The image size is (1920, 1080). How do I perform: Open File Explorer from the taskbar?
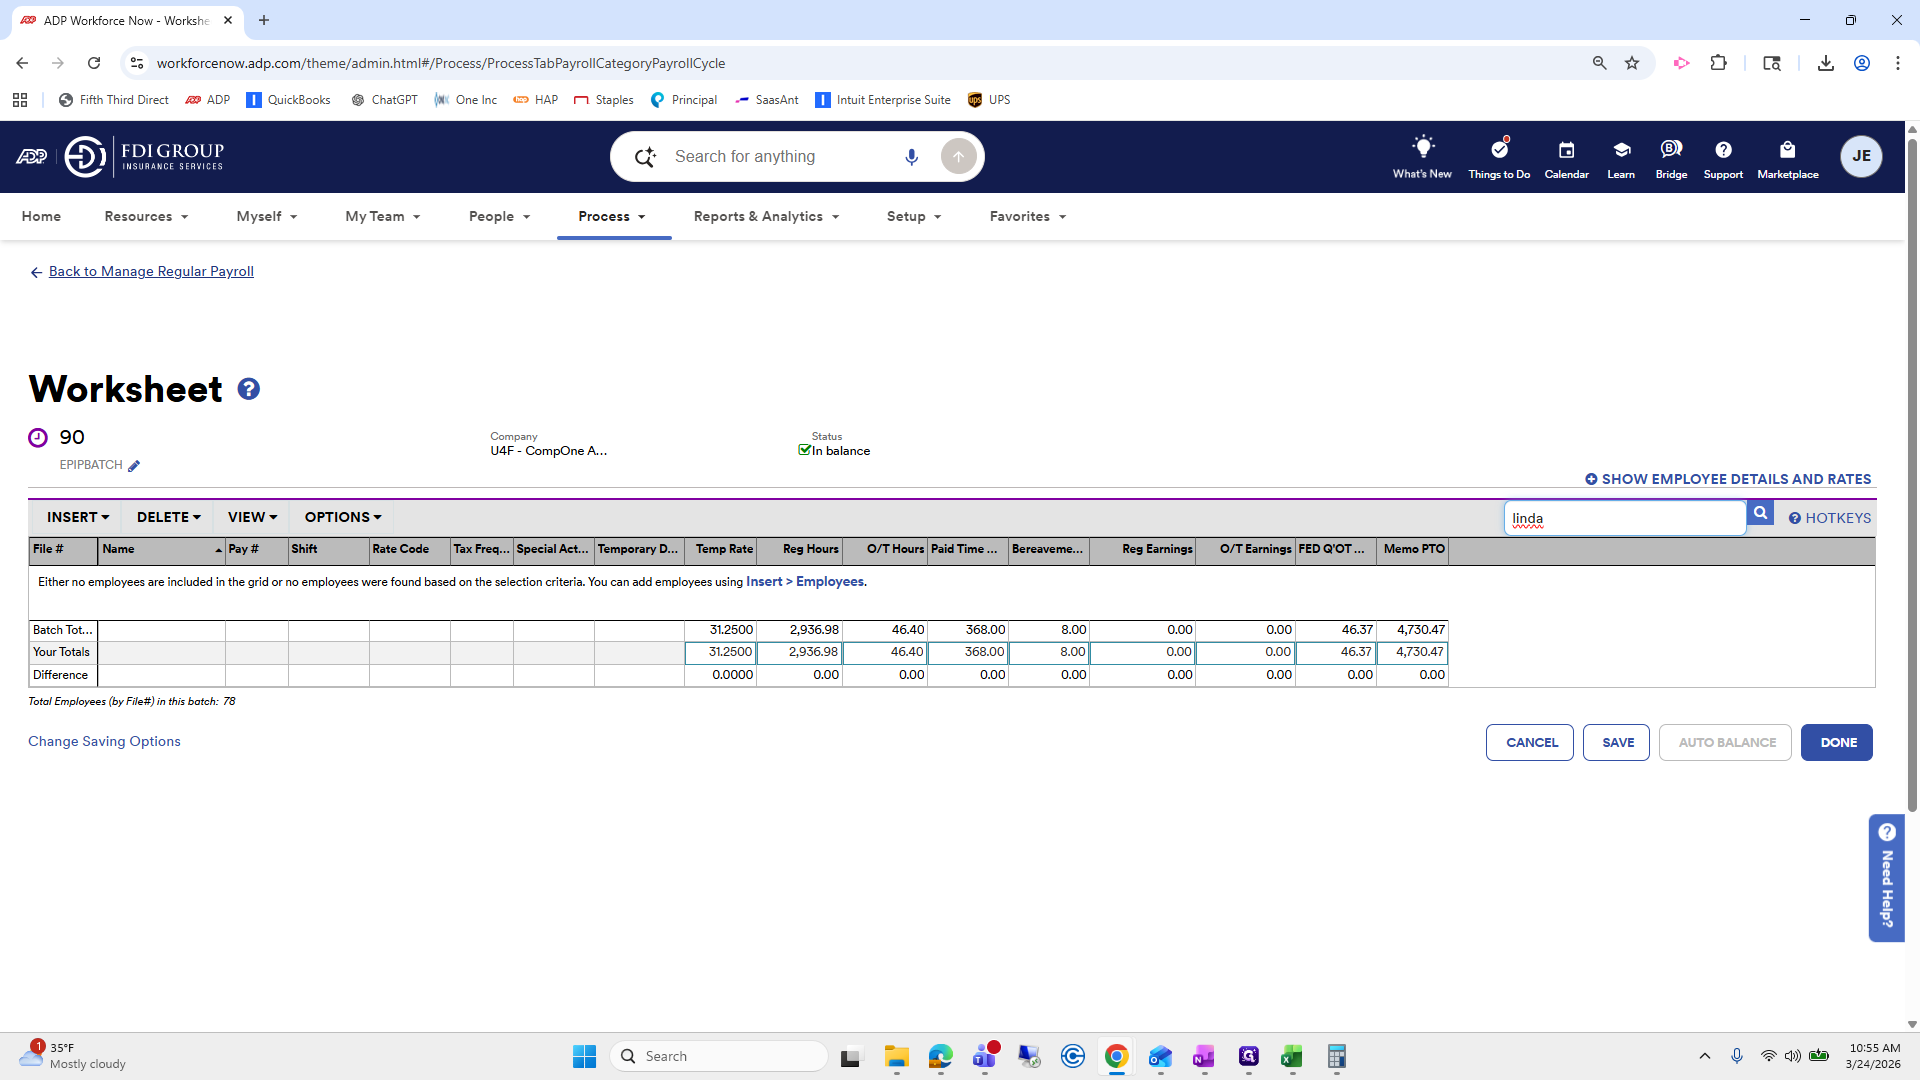(x=896, y=1056)
